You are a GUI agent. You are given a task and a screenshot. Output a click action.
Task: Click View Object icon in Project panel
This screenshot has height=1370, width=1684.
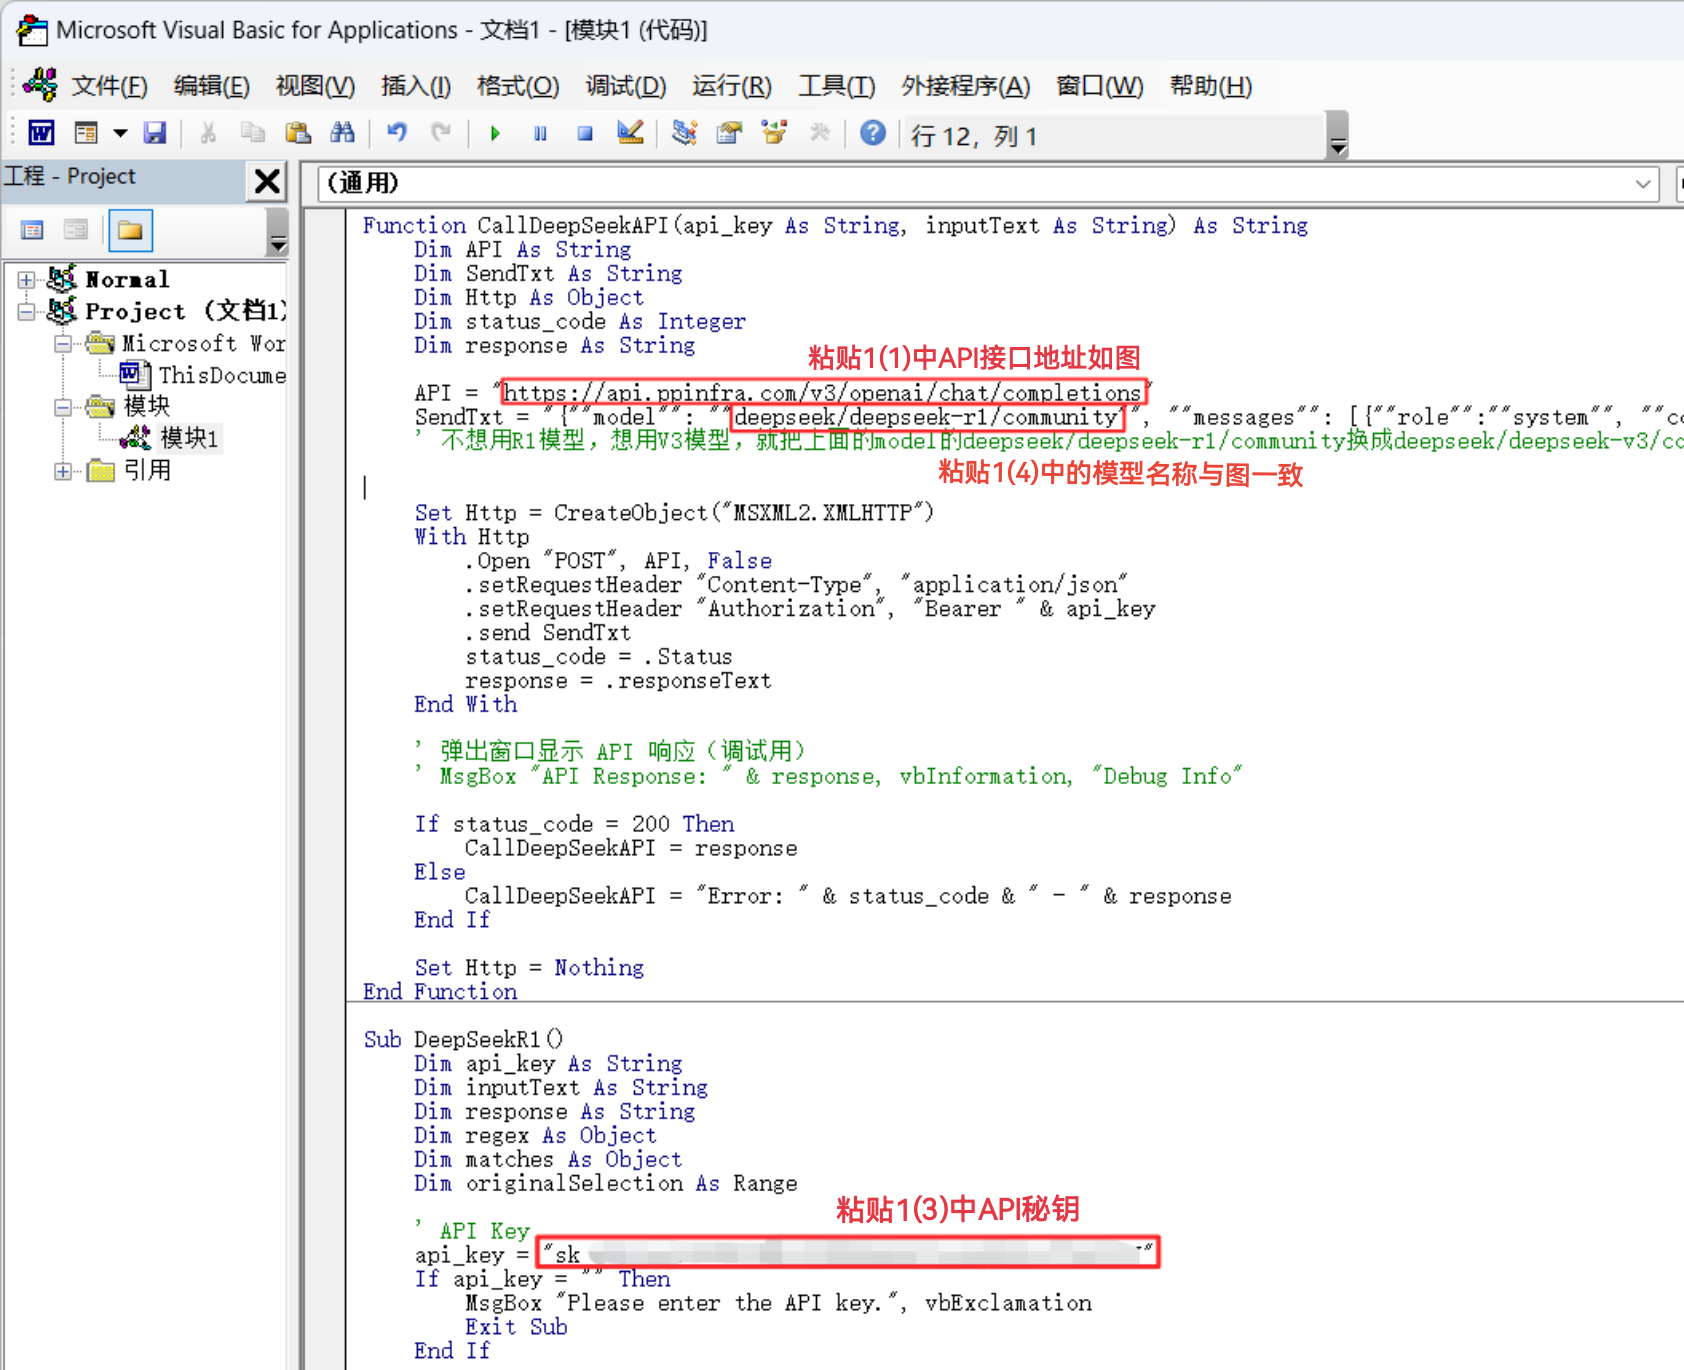(x=76, y=231)
